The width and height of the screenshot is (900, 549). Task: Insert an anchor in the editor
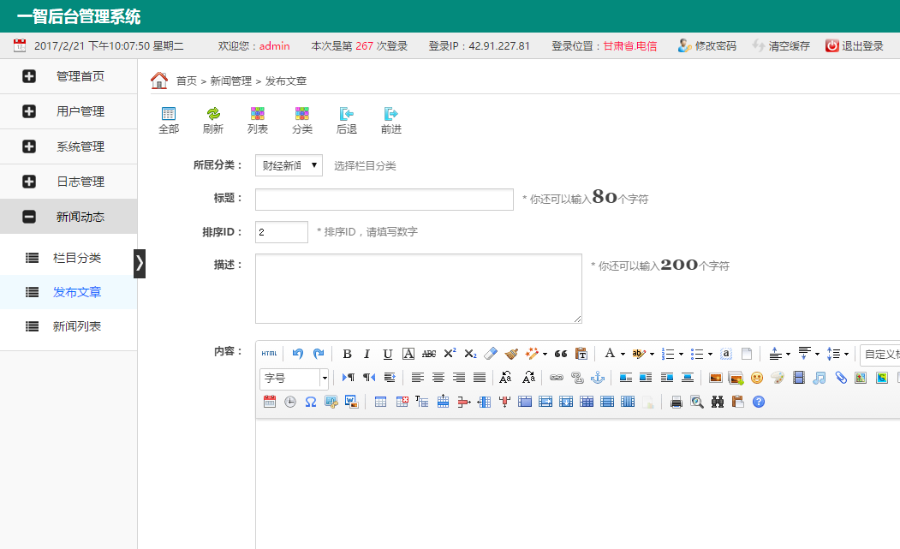598,377
